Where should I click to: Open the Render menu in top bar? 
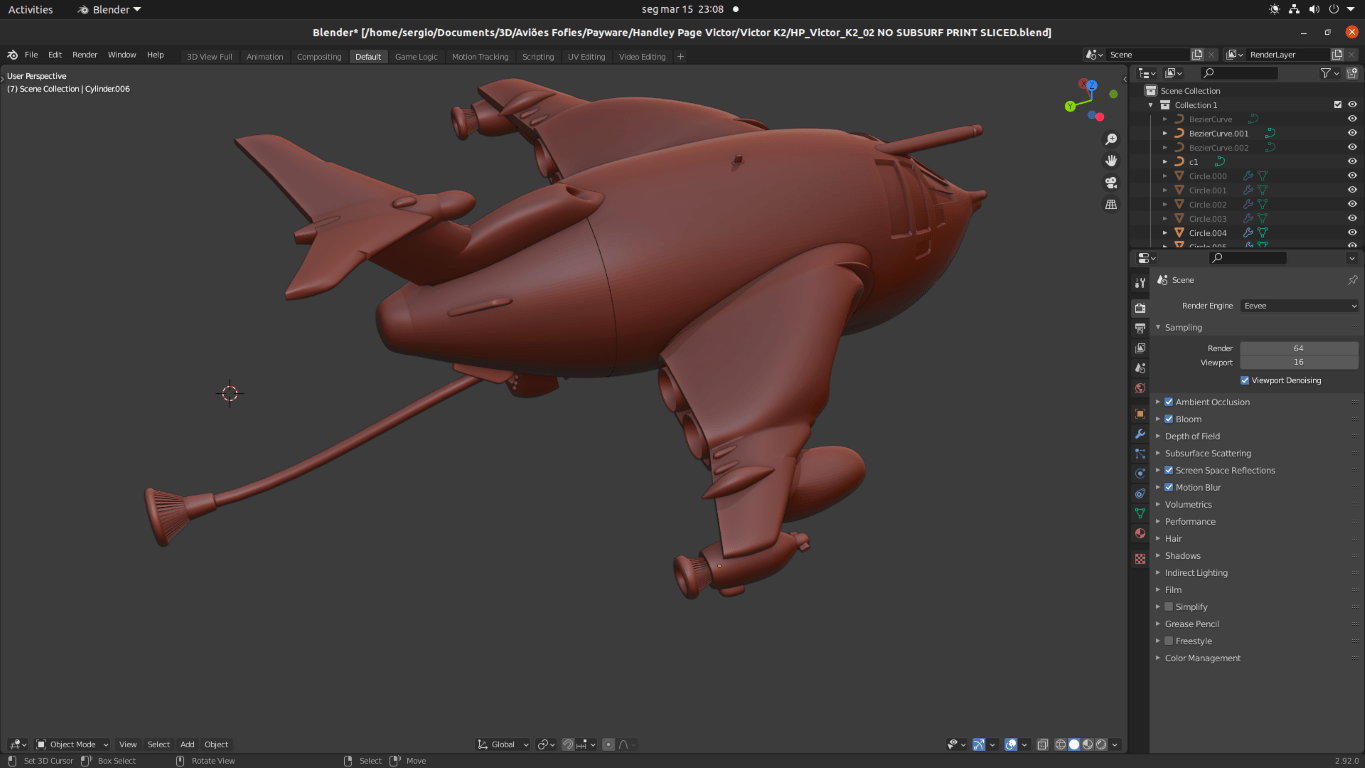pos(85,55)
